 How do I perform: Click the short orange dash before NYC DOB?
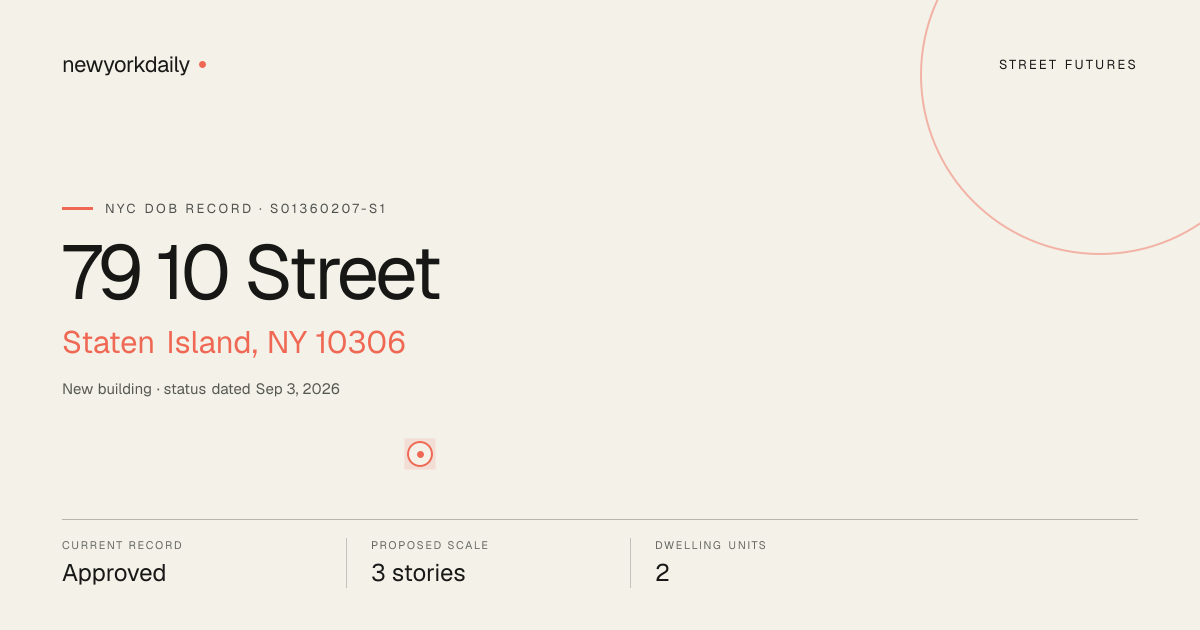[x=77, y=208]
